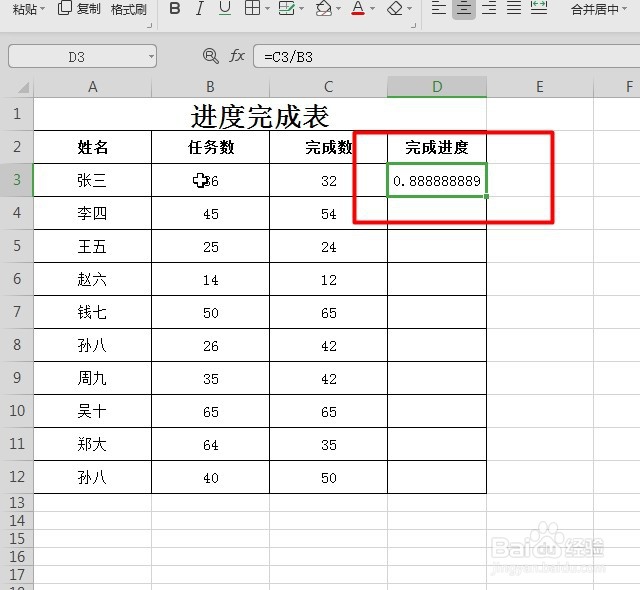640x590 pixels.
Task: Click the distributed alignment icon
Action: click(x=539, y=8)
